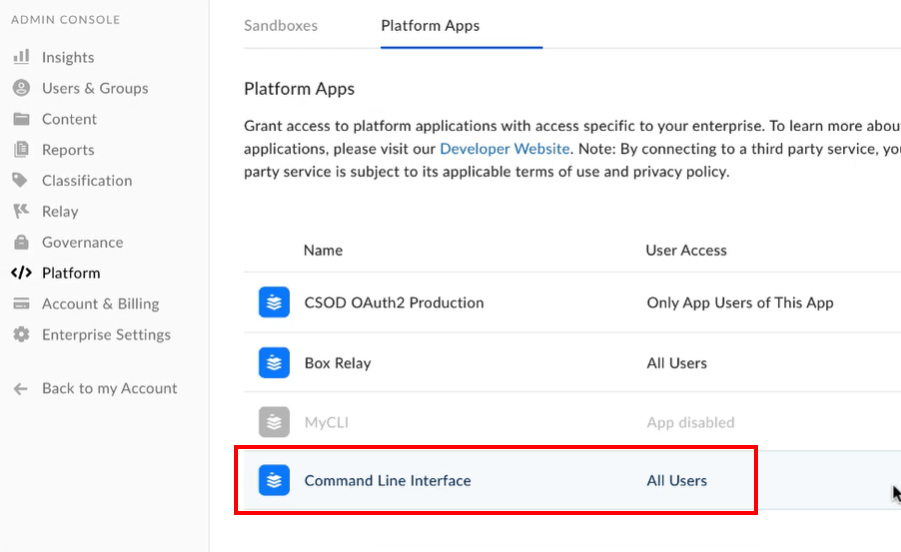Image resolution: width=901 pixels, height=552 pixels.
Task: Click Box Relay's All Users cell
Action: click(x=677, y=363)
